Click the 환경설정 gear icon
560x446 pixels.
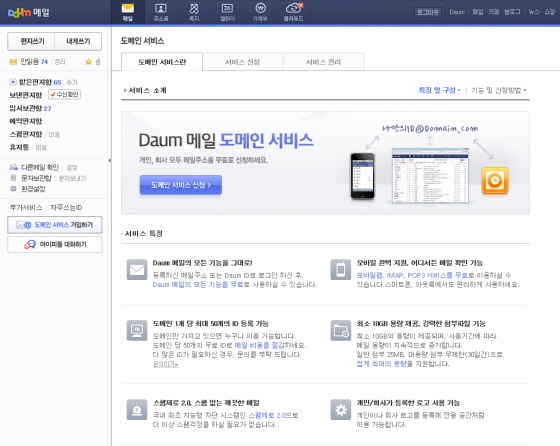[14, 189]
